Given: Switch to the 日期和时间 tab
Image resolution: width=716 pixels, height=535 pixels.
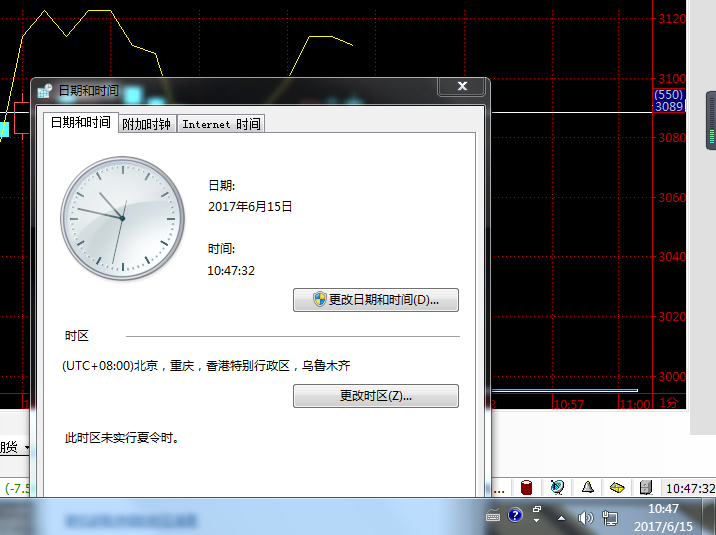Looking at the screenshot, I should pos(80,122).
